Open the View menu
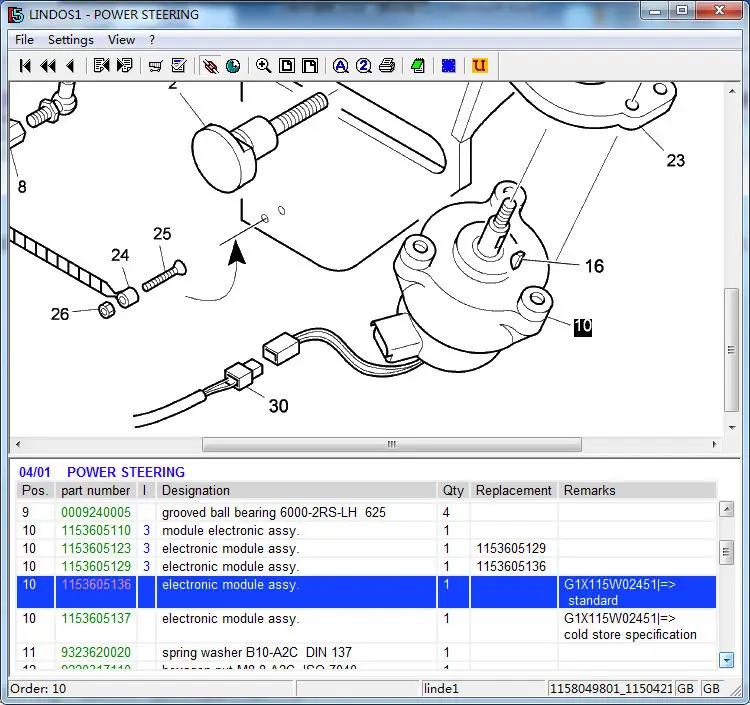Image resolution: width=750 pixels, height=705 pixels. (x=121, y=40)
